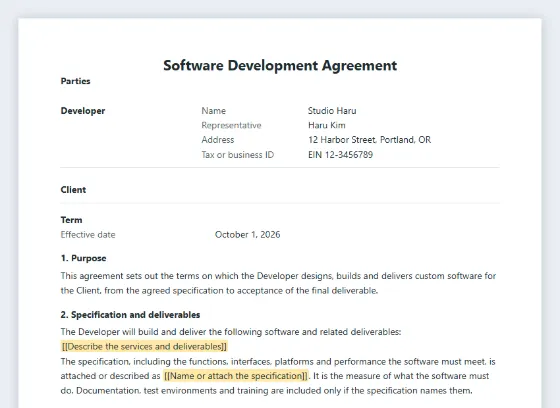Click the representative value 'Haru Kim'
This screenshot has height=408, width=560.
coord(327,125)
